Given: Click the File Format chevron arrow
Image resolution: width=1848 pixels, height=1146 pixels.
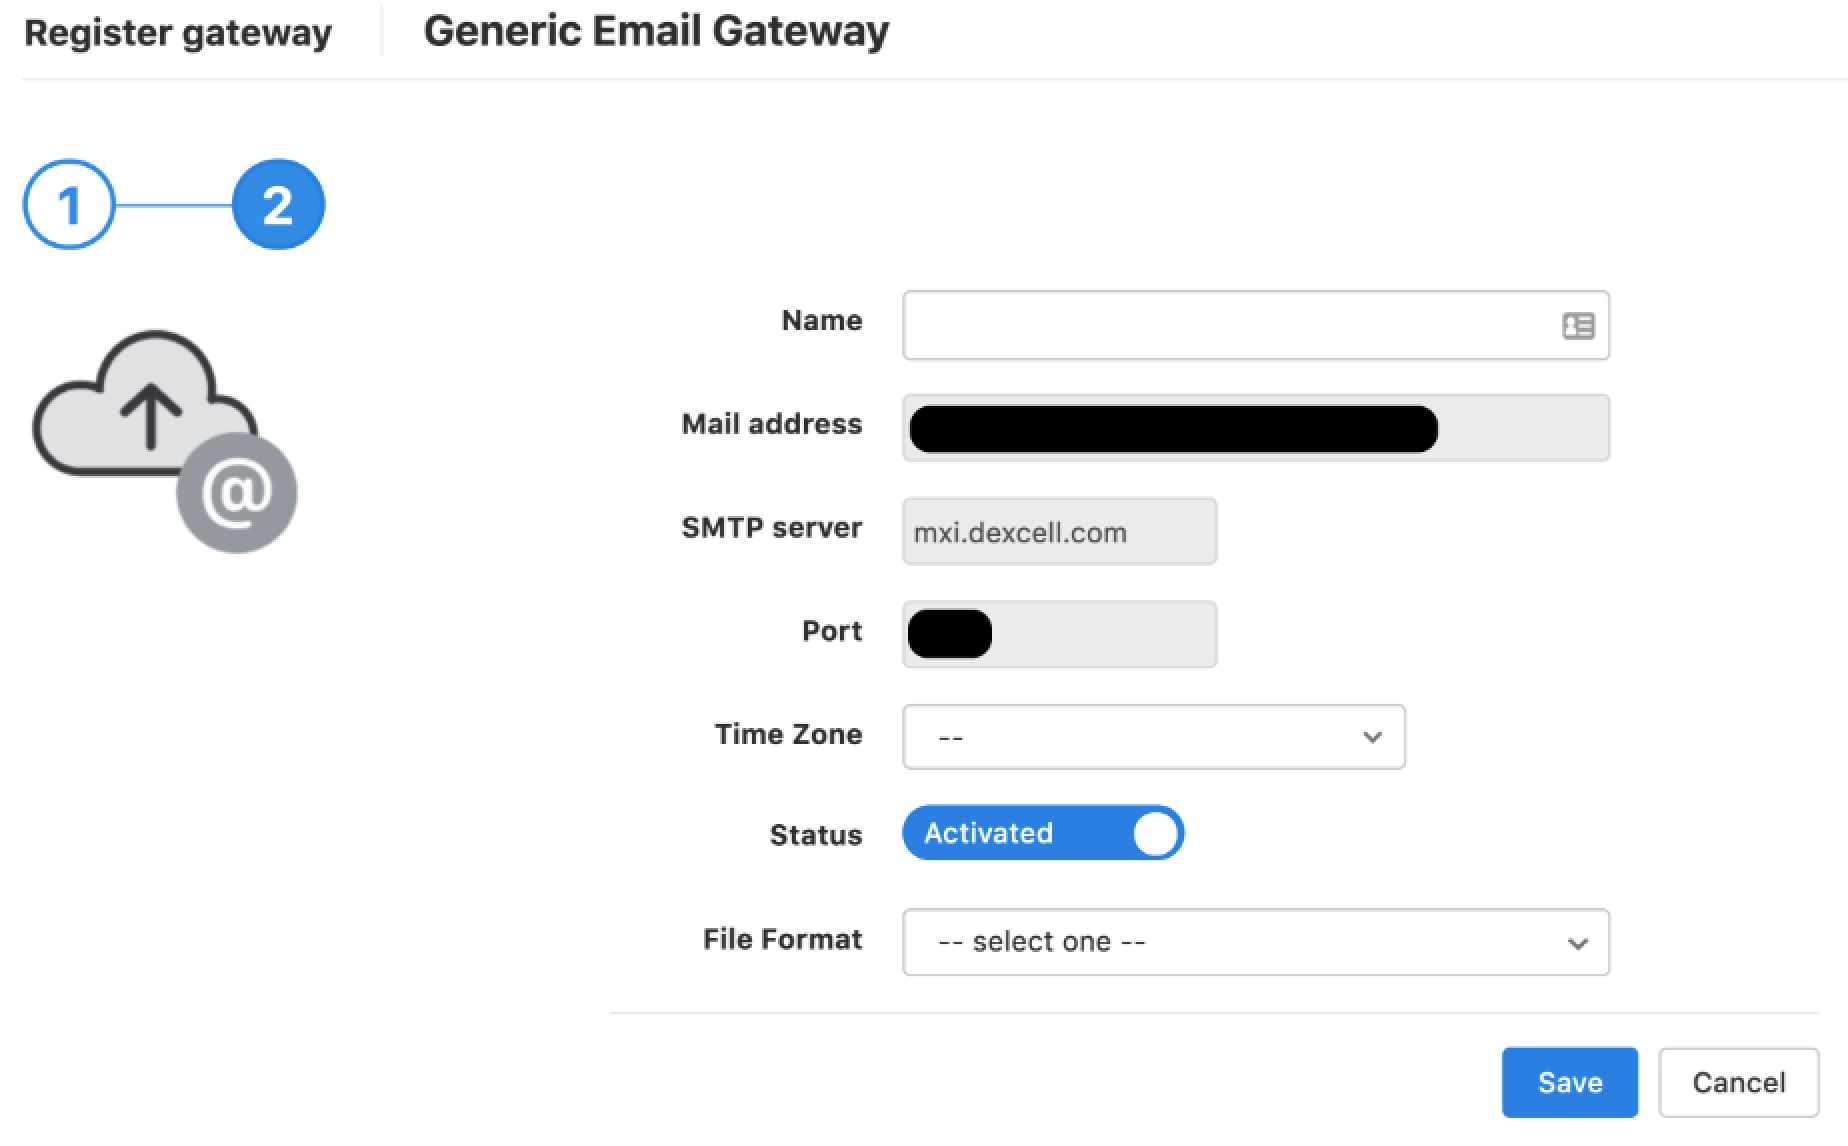Looking at the screenshot, I should click(1577, 943).
